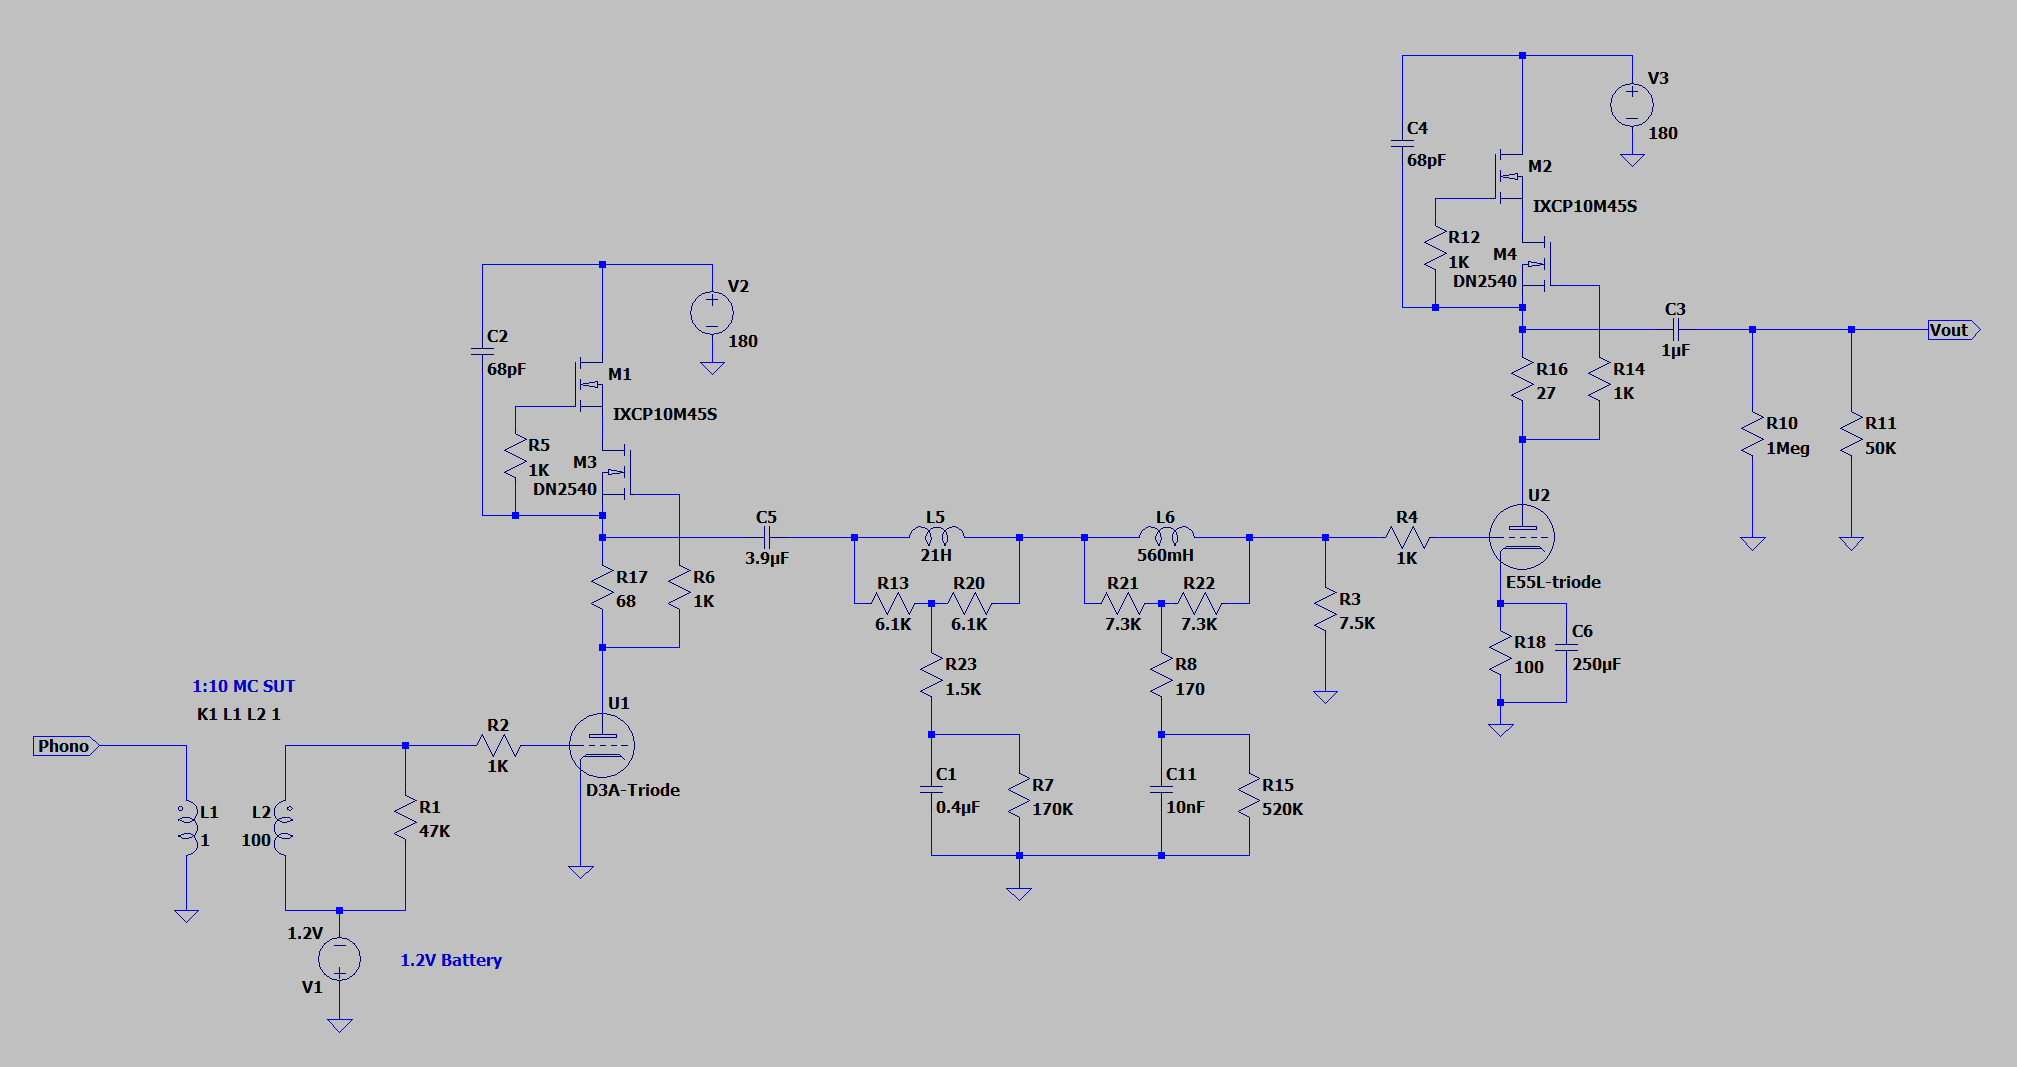Select the ground symbol below V2 source
Viewport: 2017px width, 1067px height.
(x=712, y=368)
